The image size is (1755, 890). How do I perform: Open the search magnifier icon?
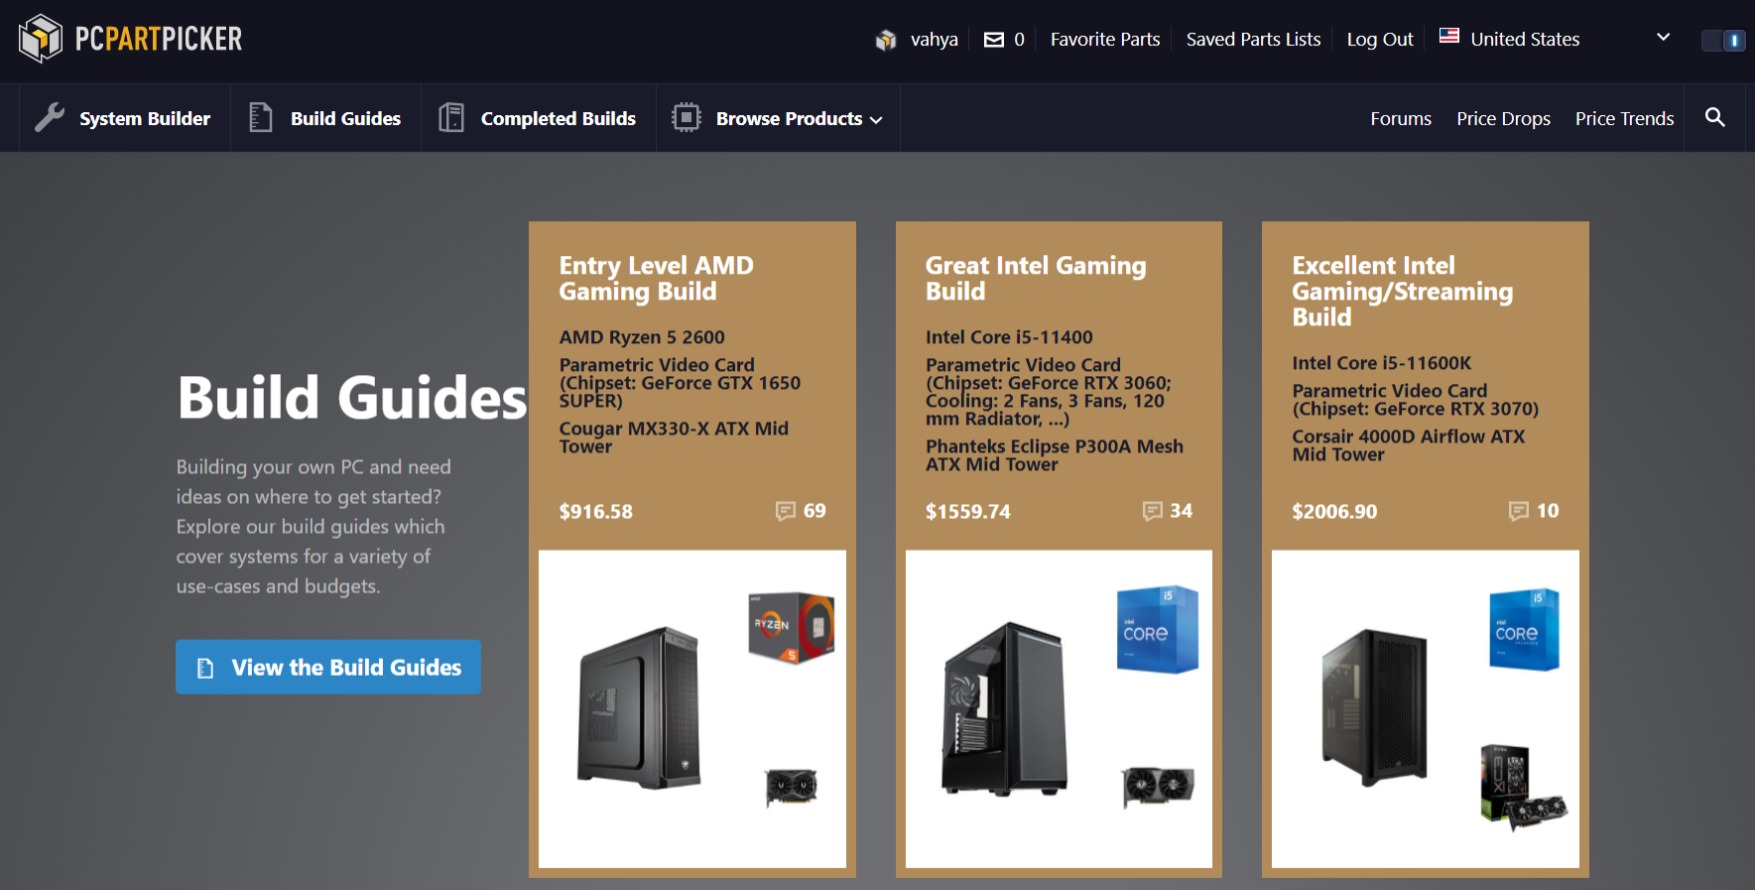click(1715, 118)
